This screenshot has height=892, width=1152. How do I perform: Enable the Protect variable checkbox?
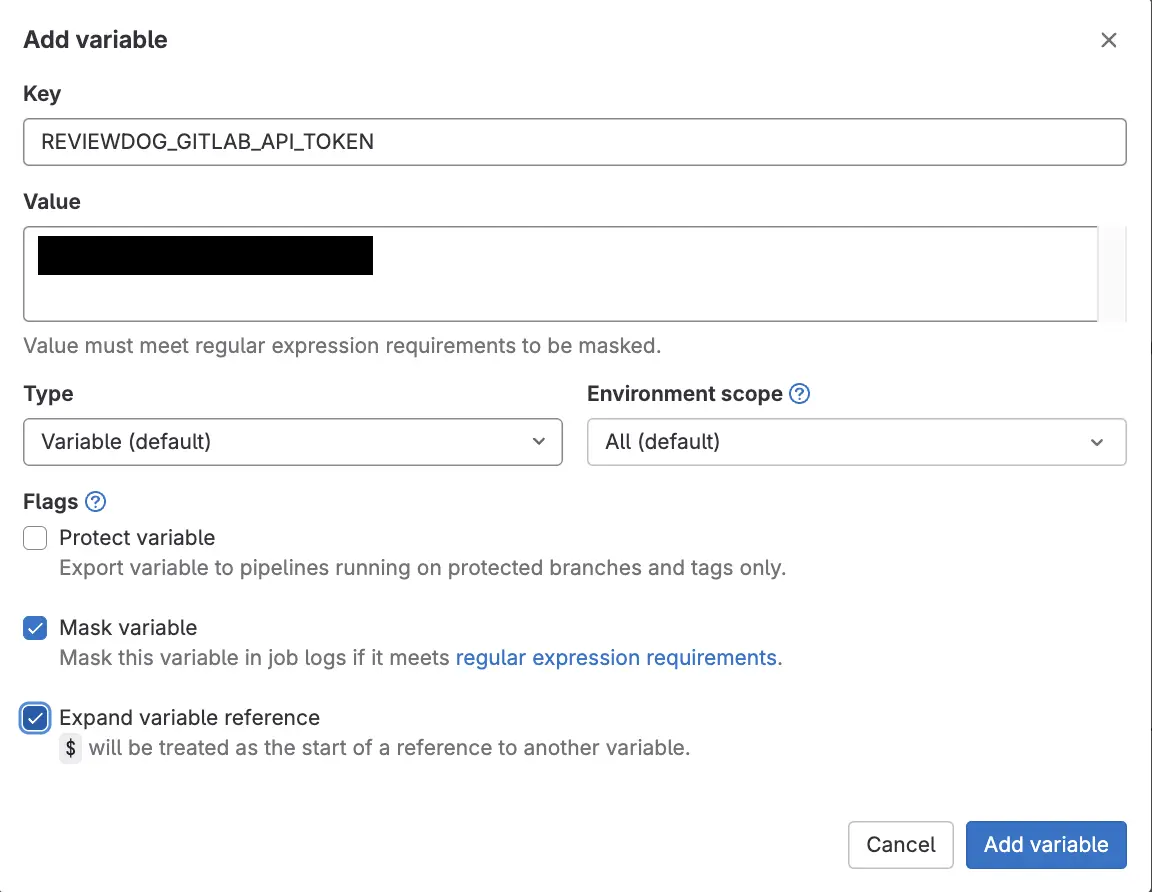point(34,537)
